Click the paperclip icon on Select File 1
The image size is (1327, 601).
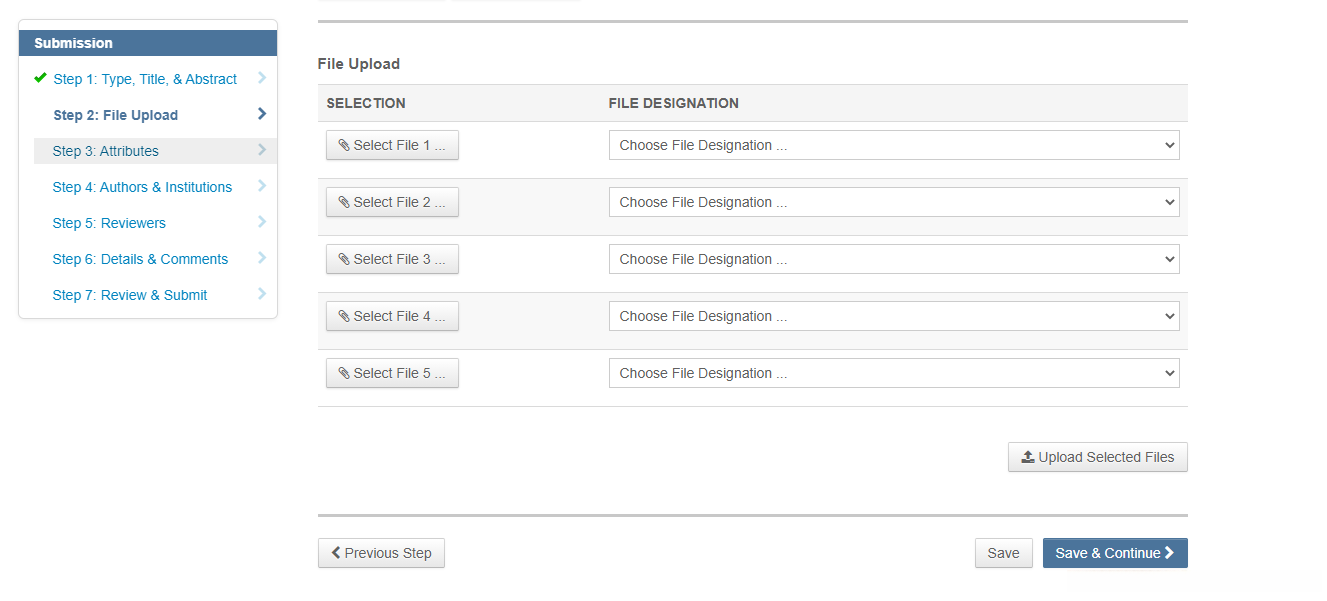point(344,146)
